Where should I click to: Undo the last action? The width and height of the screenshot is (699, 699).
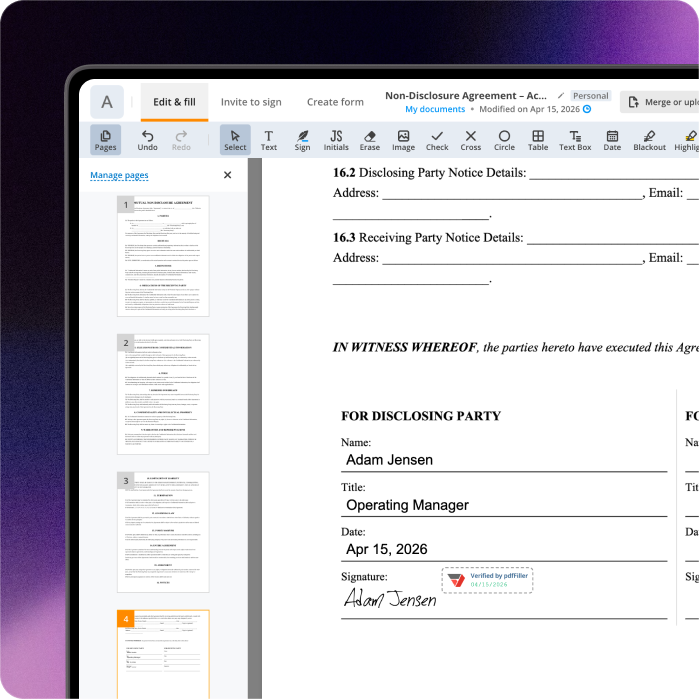147,140
